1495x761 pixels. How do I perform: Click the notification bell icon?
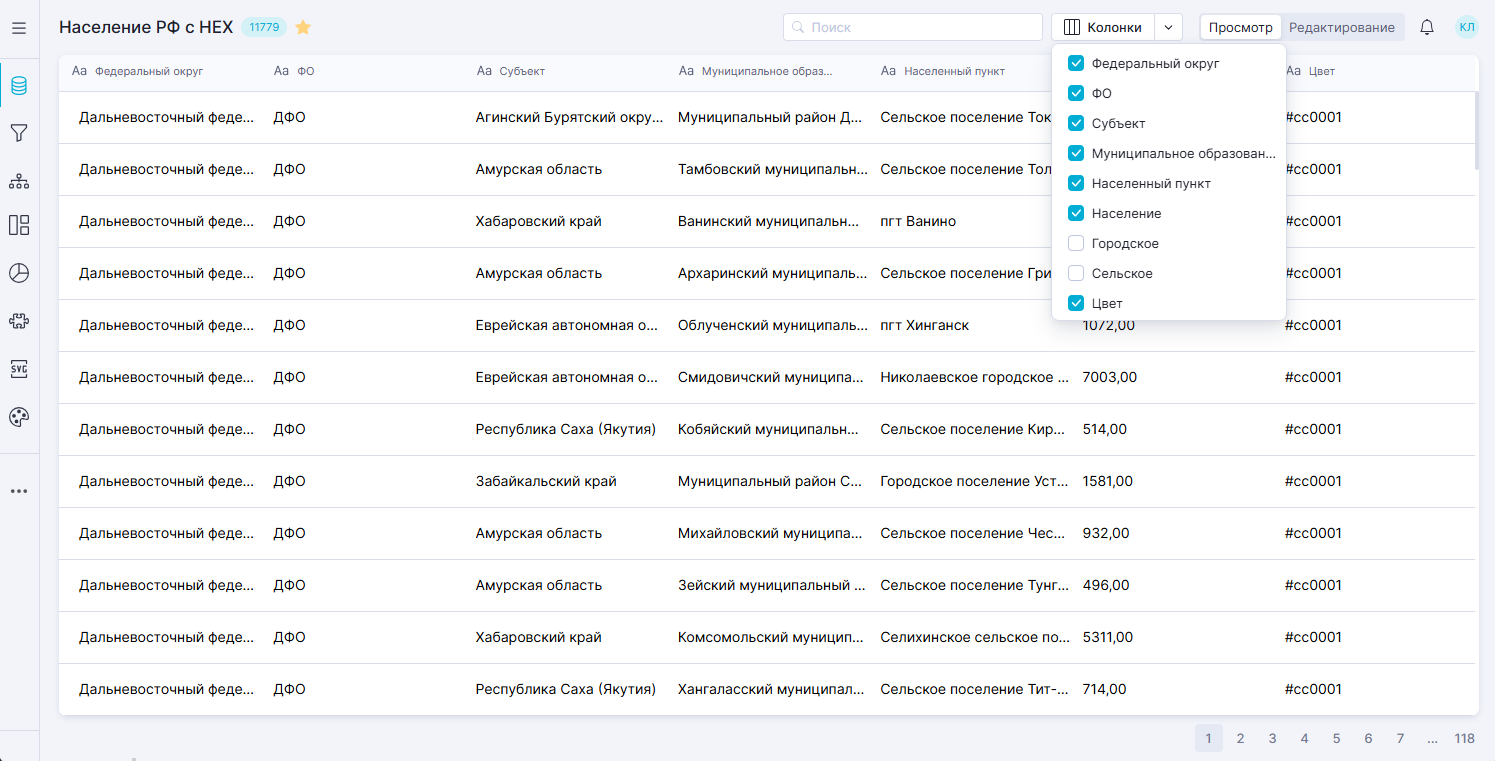(x=1427, y=28)
